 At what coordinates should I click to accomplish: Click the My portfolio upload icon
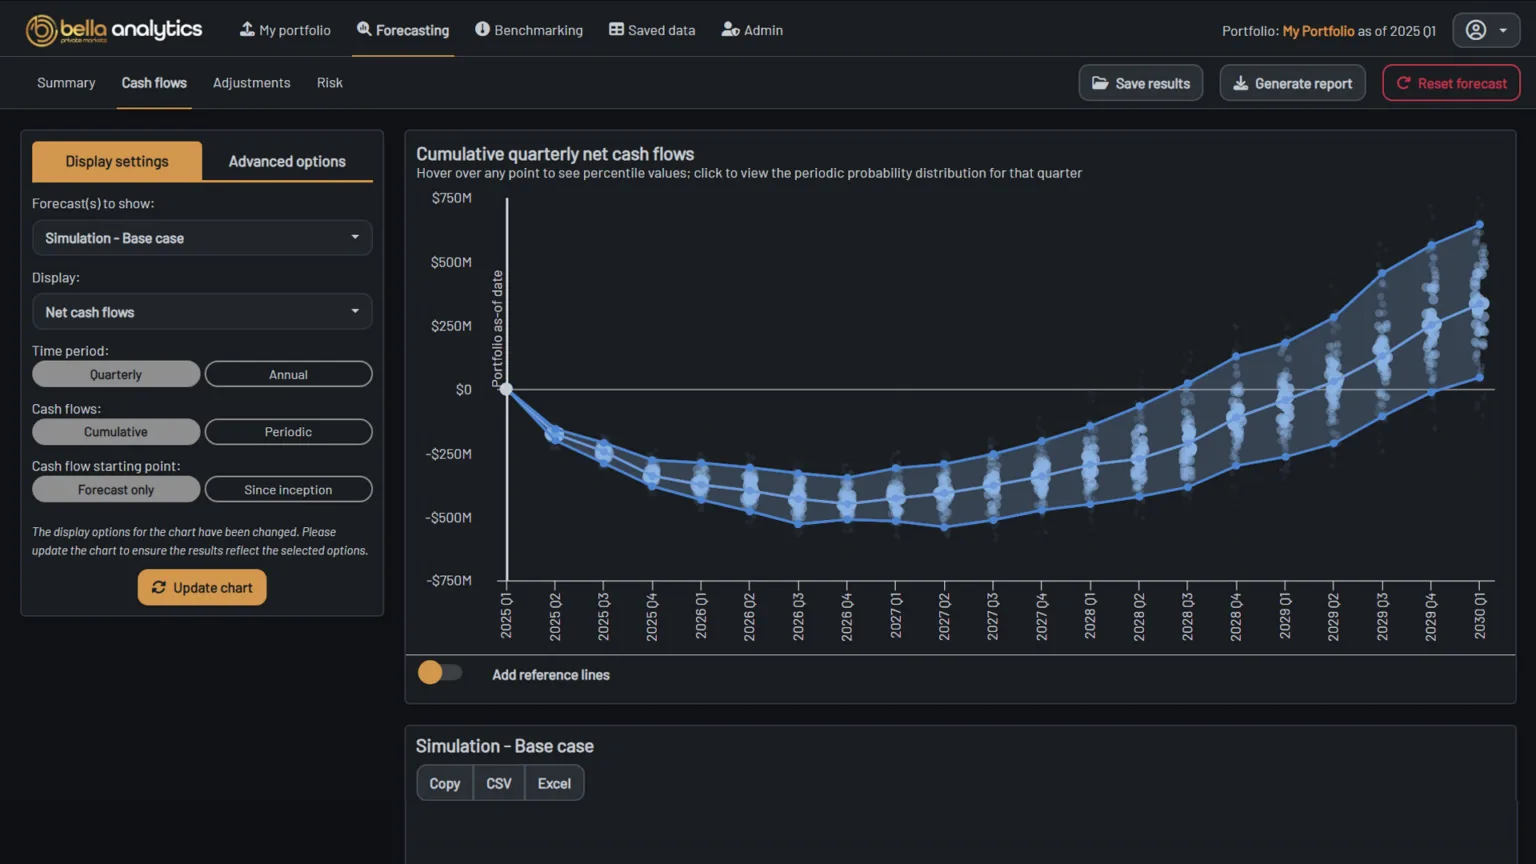(x=247, y=29)
